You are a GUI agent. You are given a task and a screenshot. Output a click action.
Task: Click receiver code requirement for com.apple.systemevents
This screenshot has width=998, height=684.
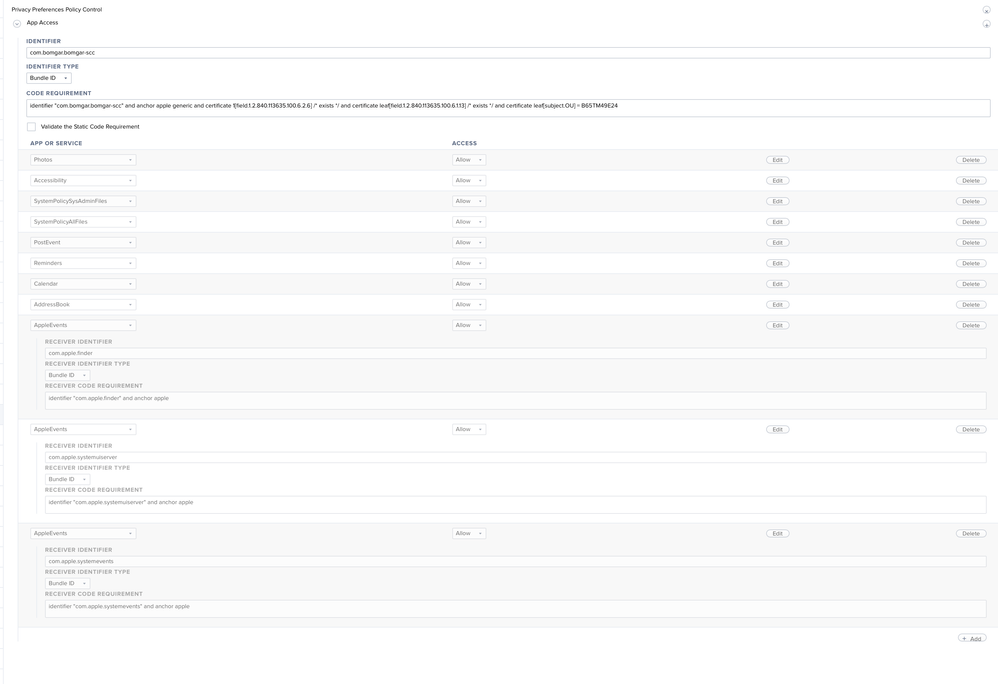[516, 608]
